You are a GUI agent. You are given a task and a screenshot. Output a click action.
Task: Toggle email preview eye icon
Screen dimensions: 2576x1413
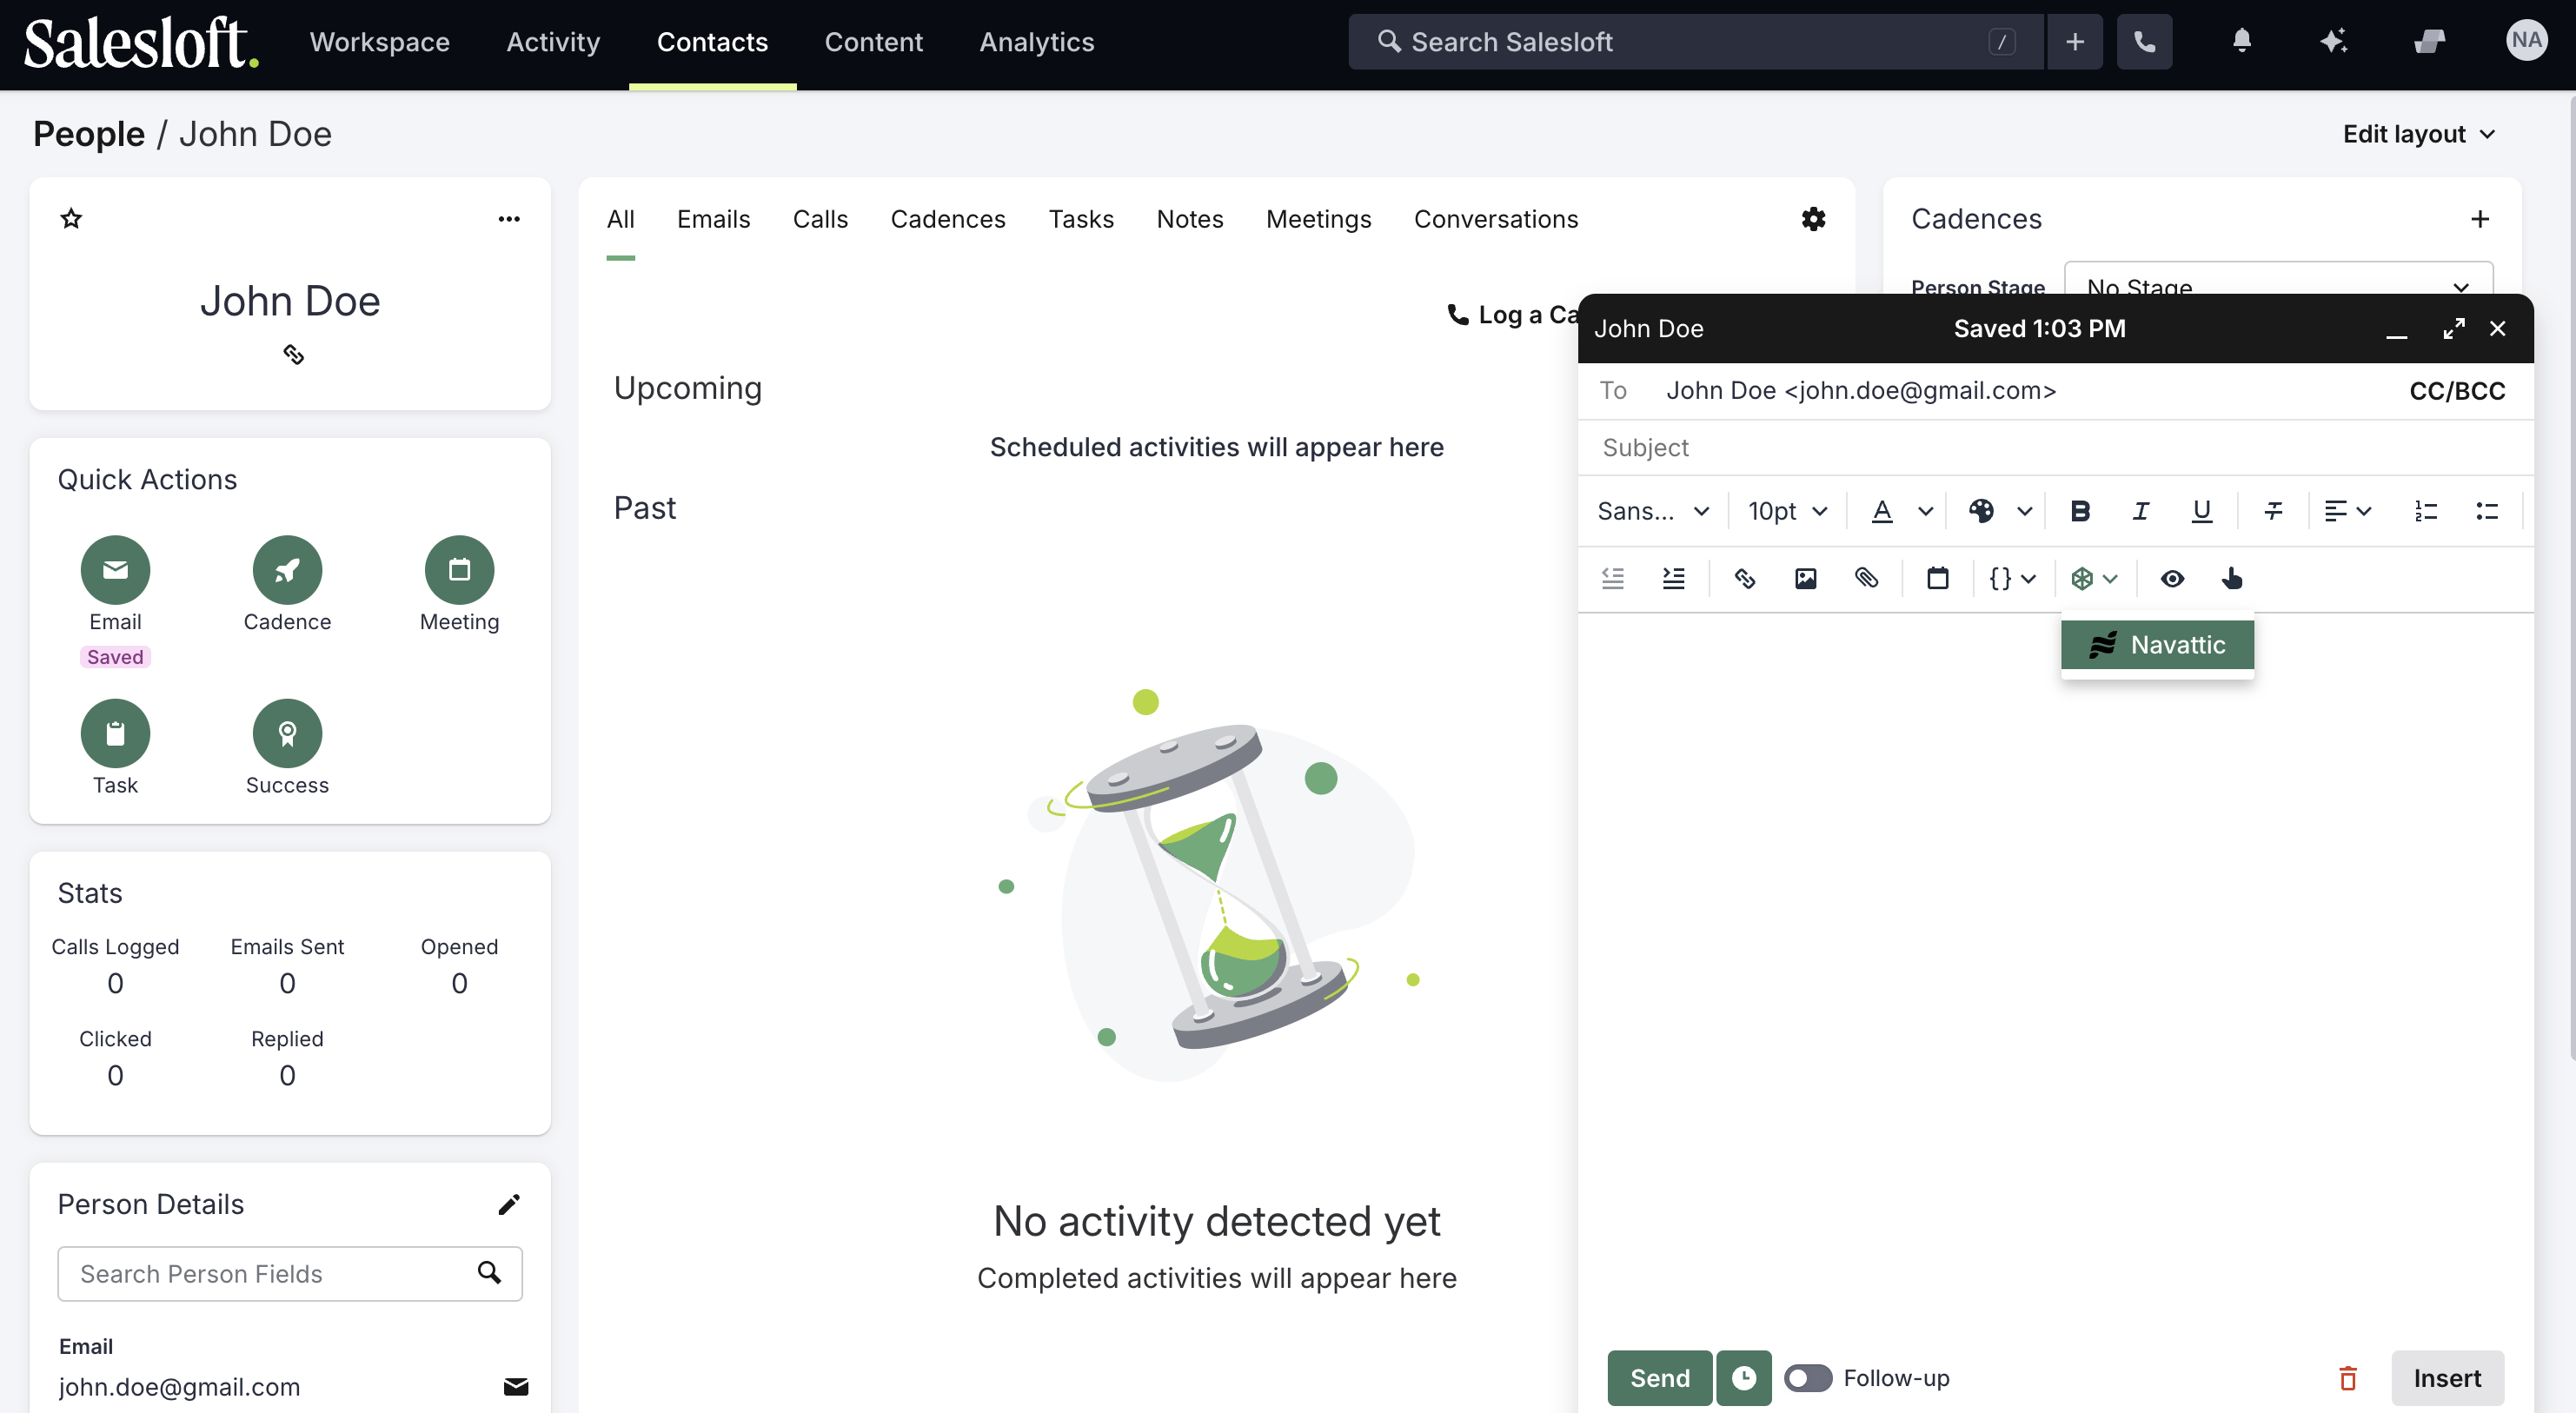click(x=2171, y=578)
